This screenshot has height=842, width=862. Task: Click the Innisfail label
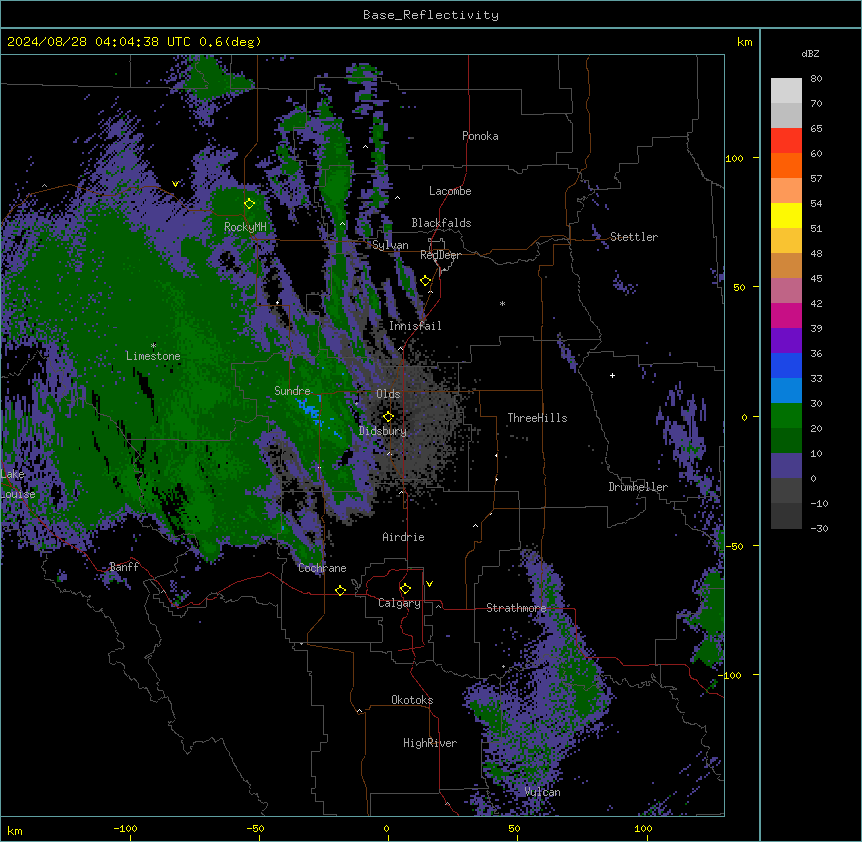point(415,326)
